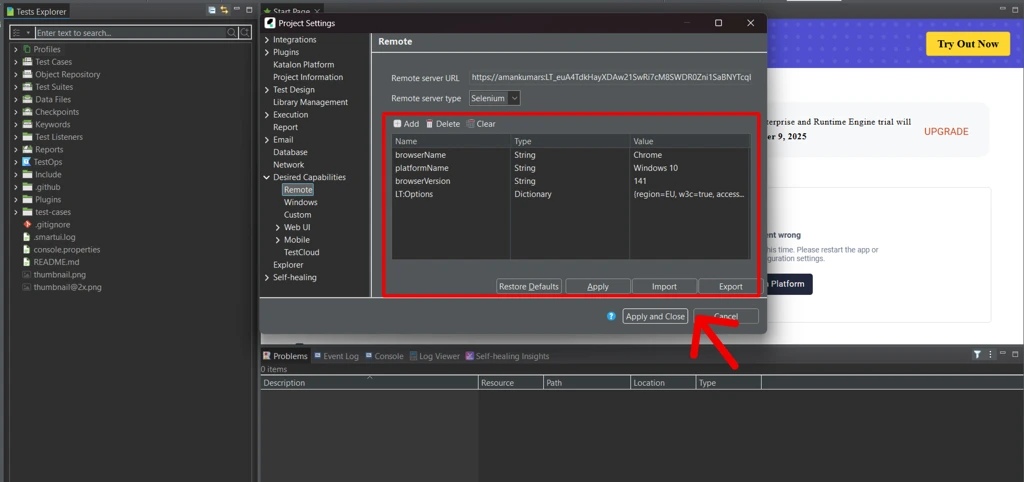Image resolution: width=1024 pixels, height=482 pixels.
Task: Click the Remote server URL field
Action: click(x=611, y=77)
